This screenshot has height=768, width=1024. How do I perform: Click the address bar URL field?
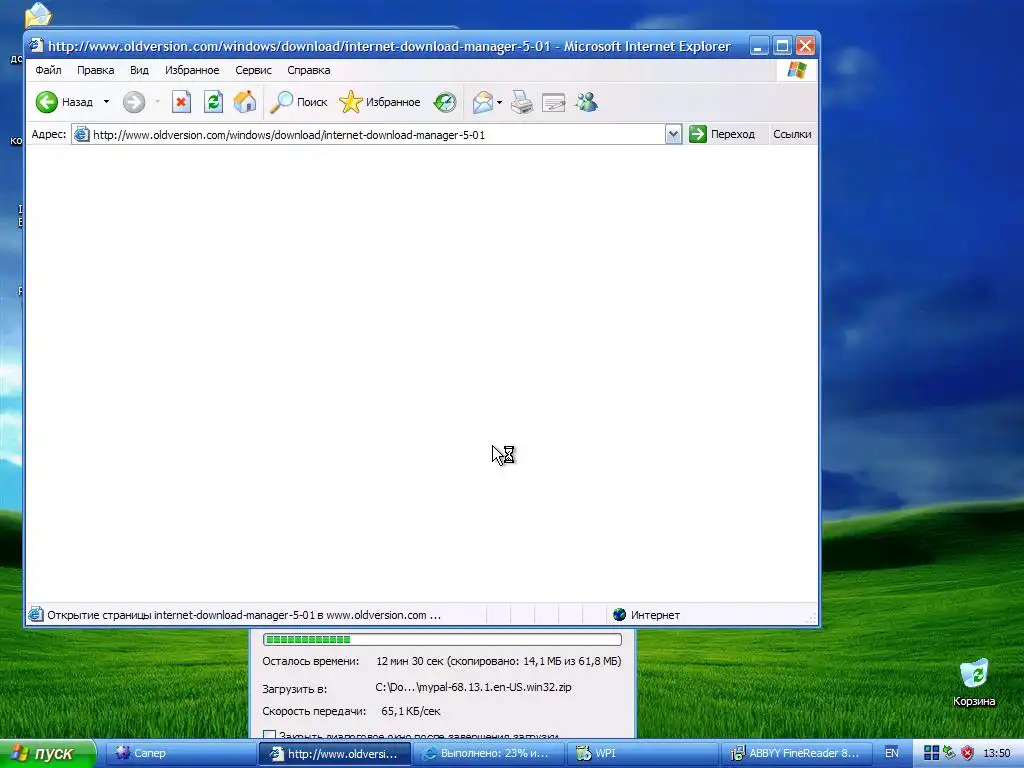377,135
